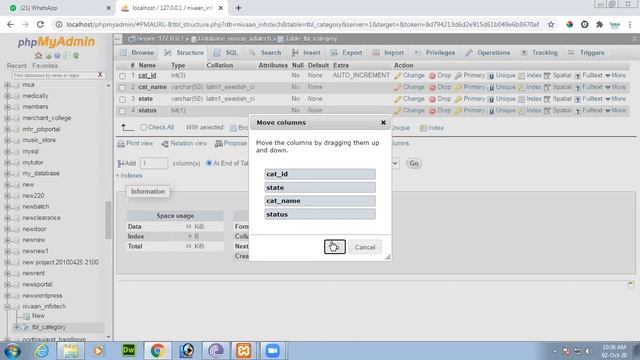Open Zoom from the taskbar

click(x=272, y=351)
